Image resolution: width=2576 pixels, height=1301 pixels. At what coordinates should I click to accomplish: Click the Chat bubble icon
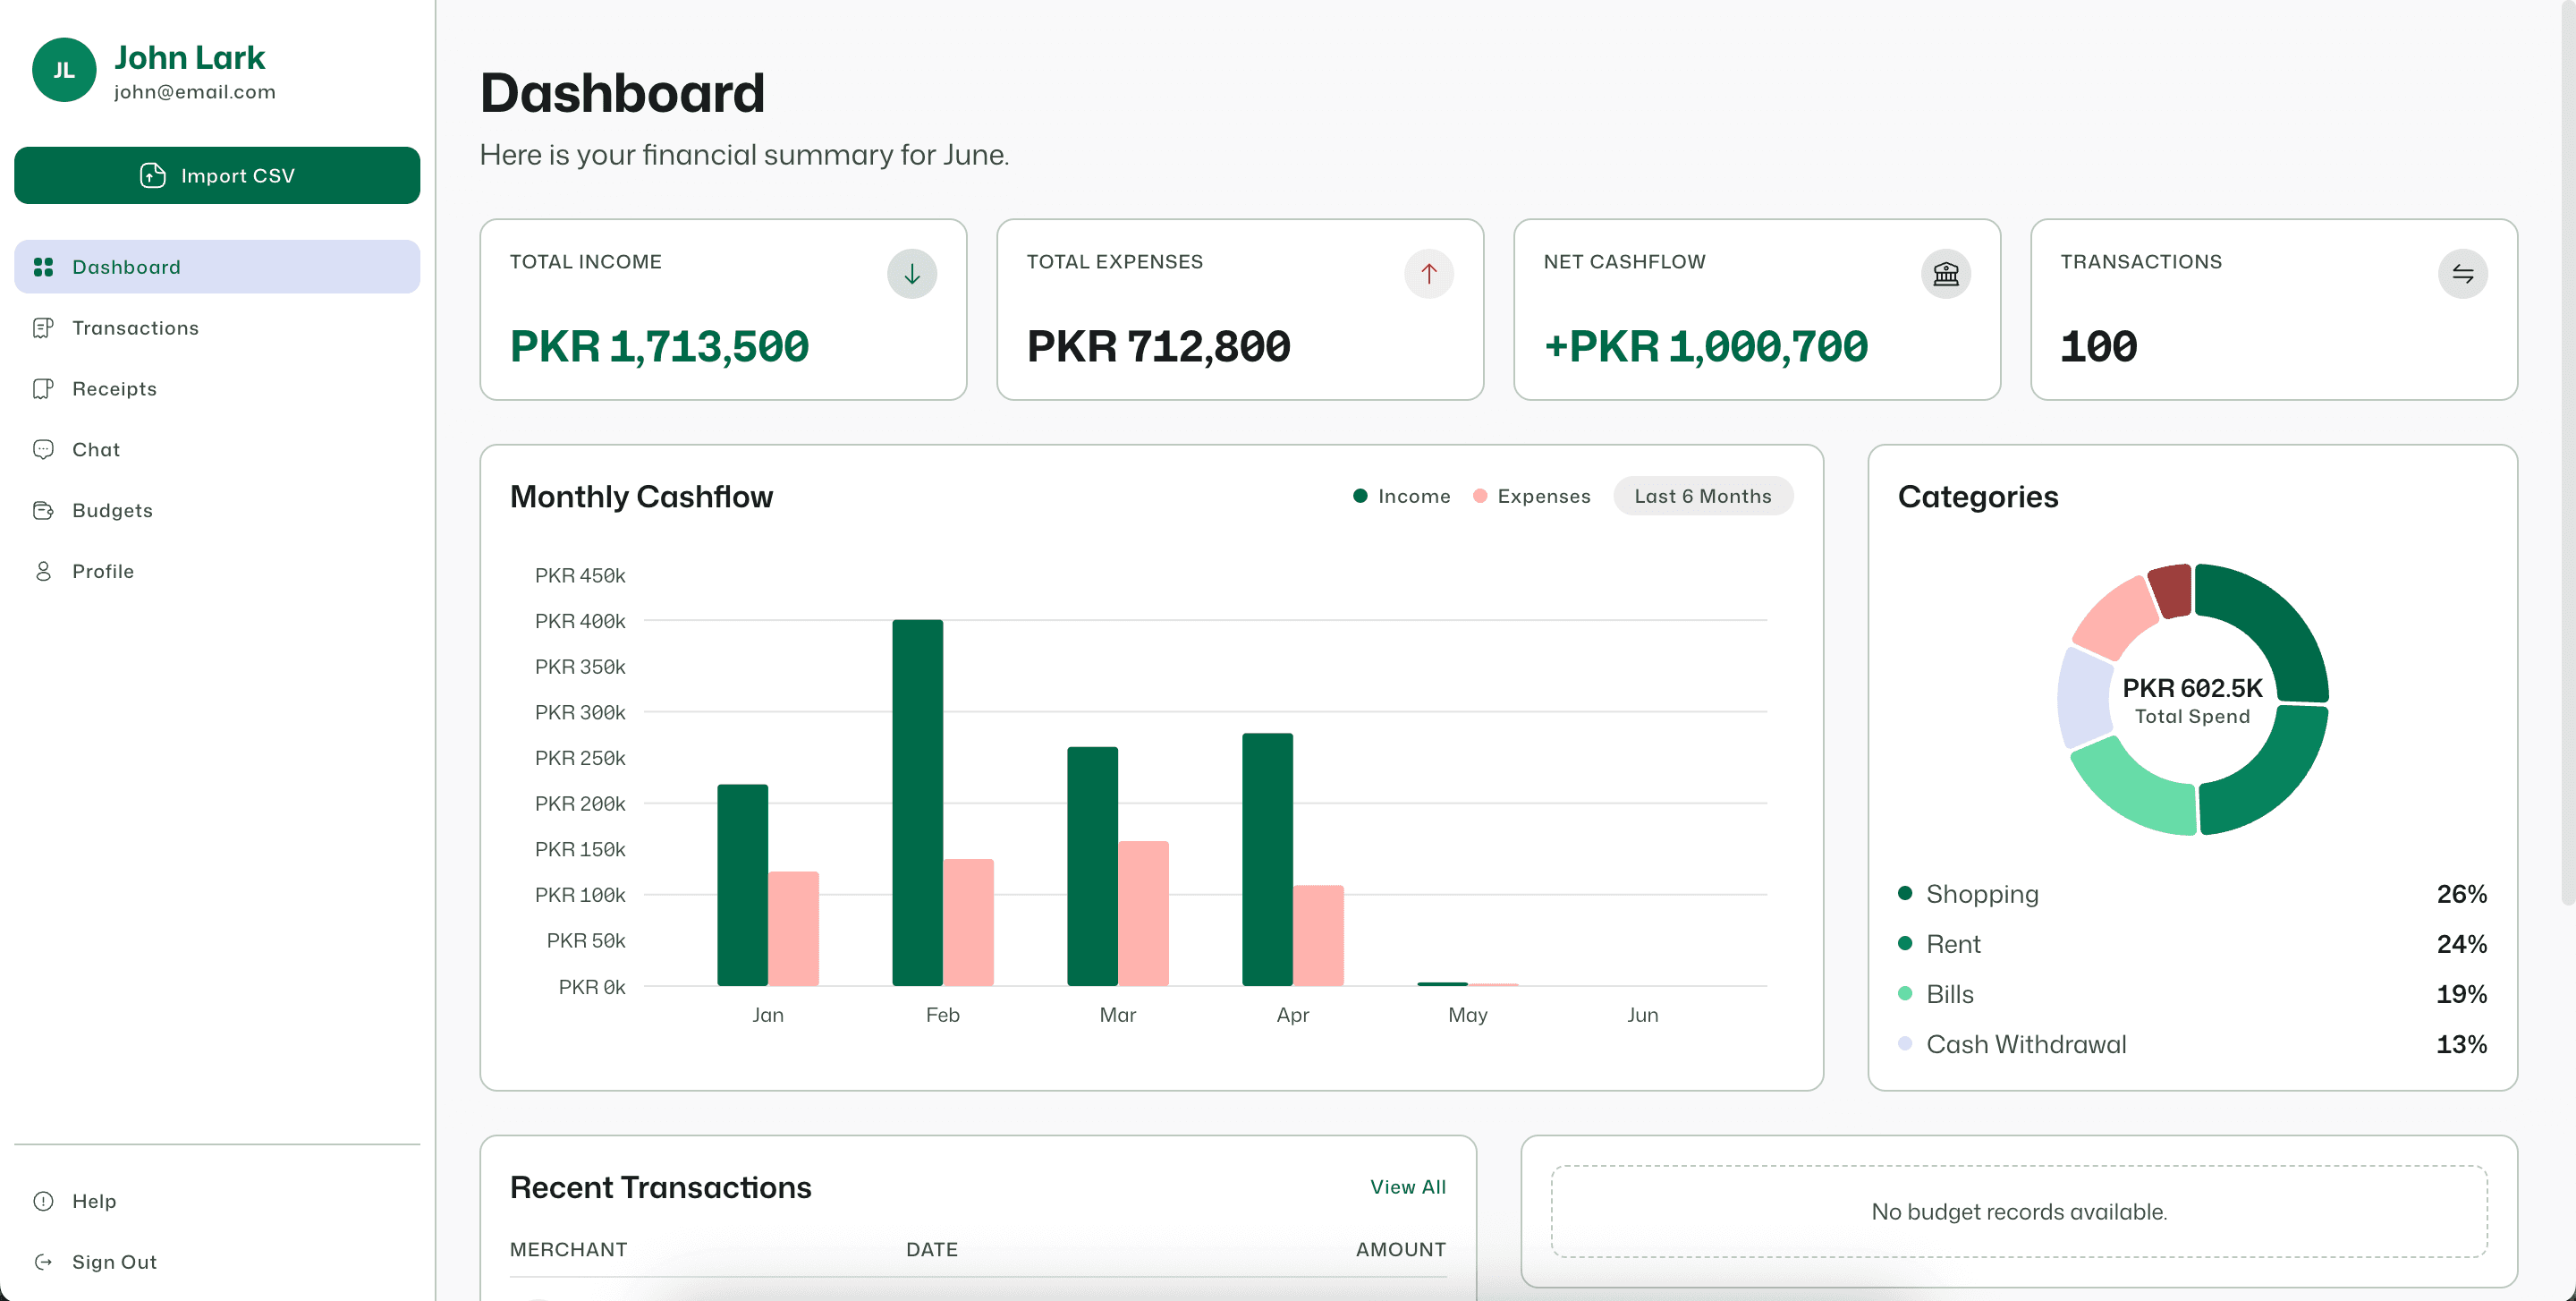point(43,450)
